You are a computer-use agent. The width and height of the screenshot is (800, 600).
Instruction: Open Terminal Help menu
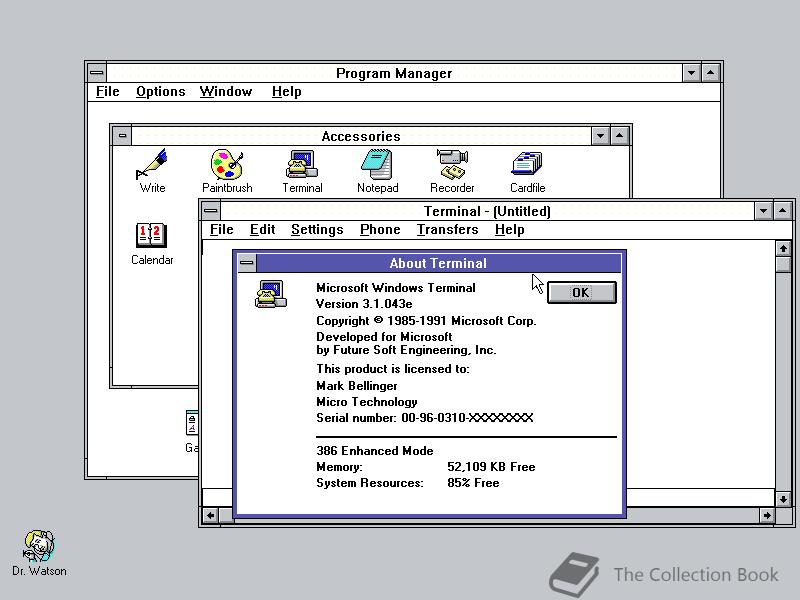pos(509,230)
